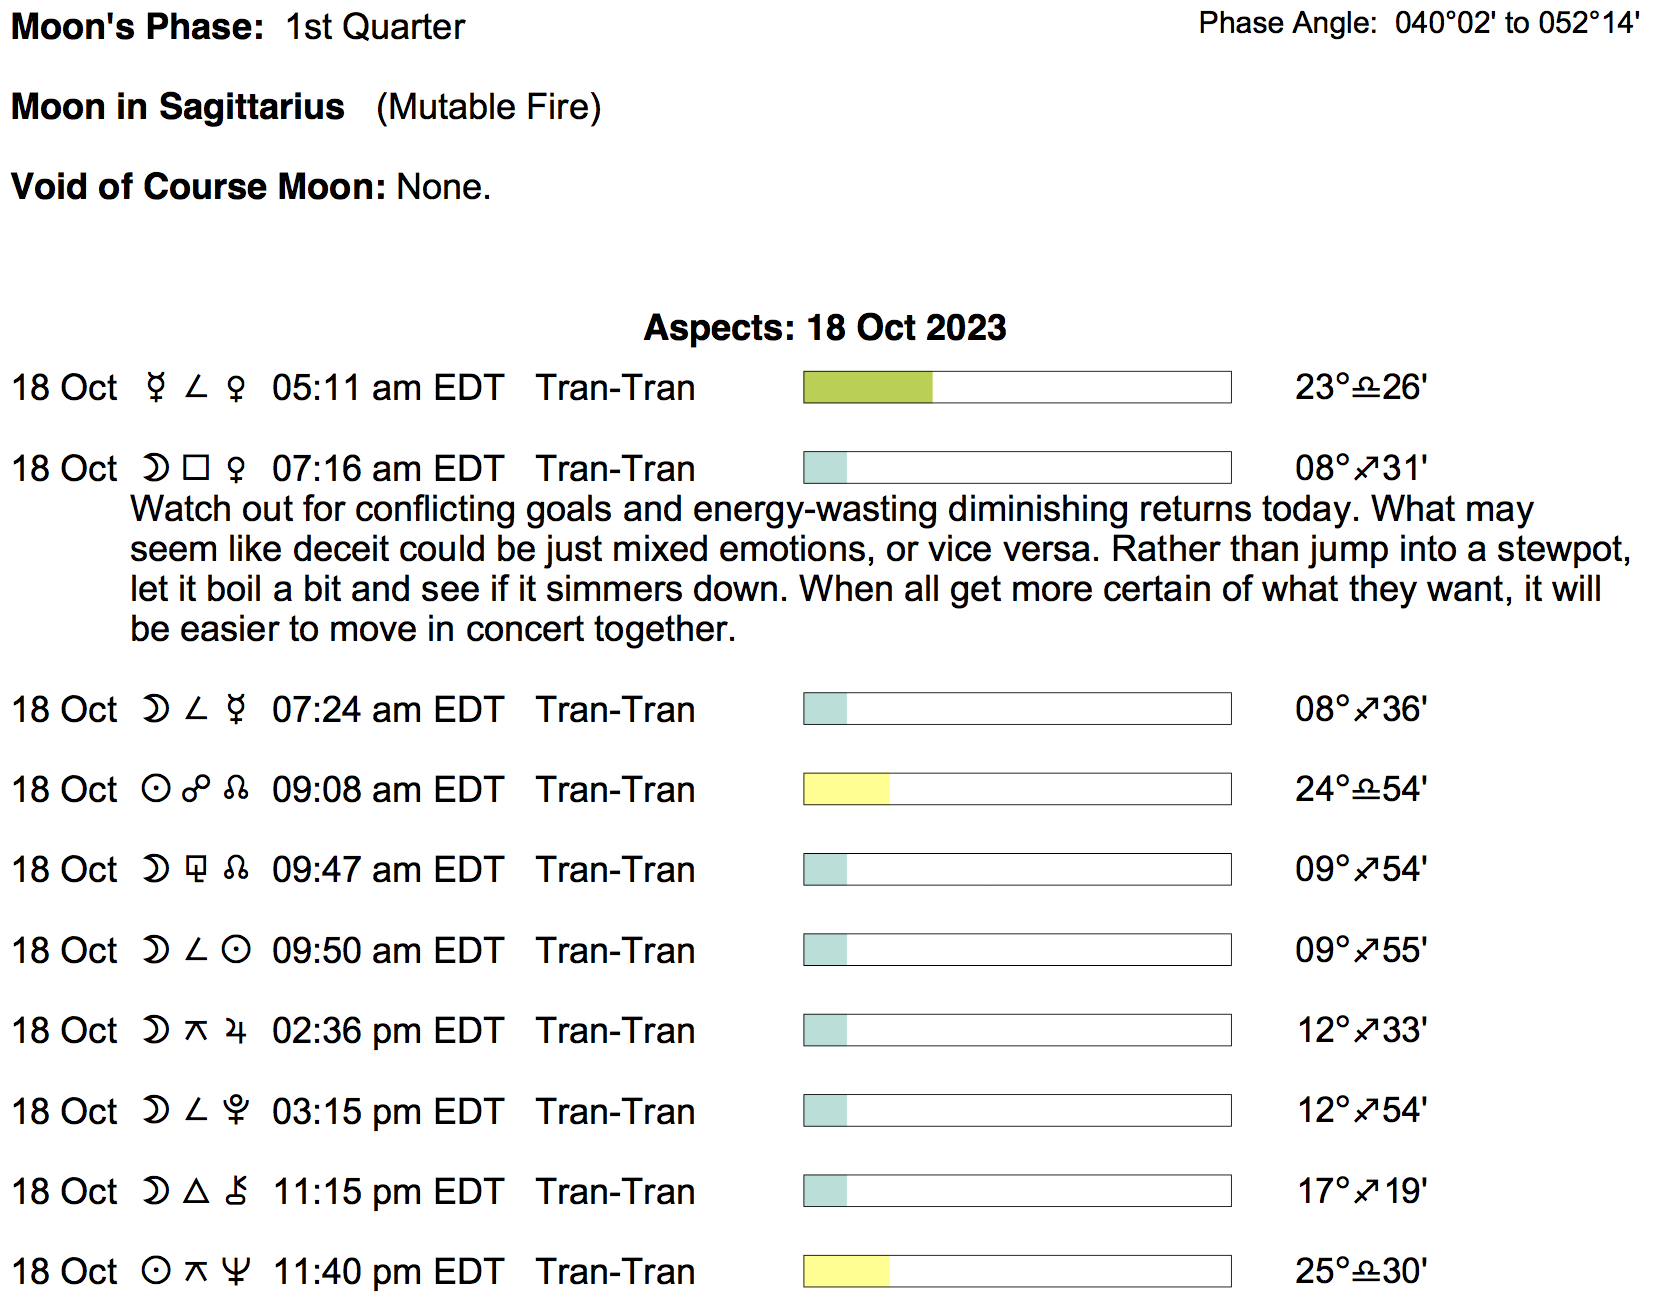1654x1314 pixels.
Task: Click the 12°54' Sagittarius position value
Action: click(x=1361, y=1110)
